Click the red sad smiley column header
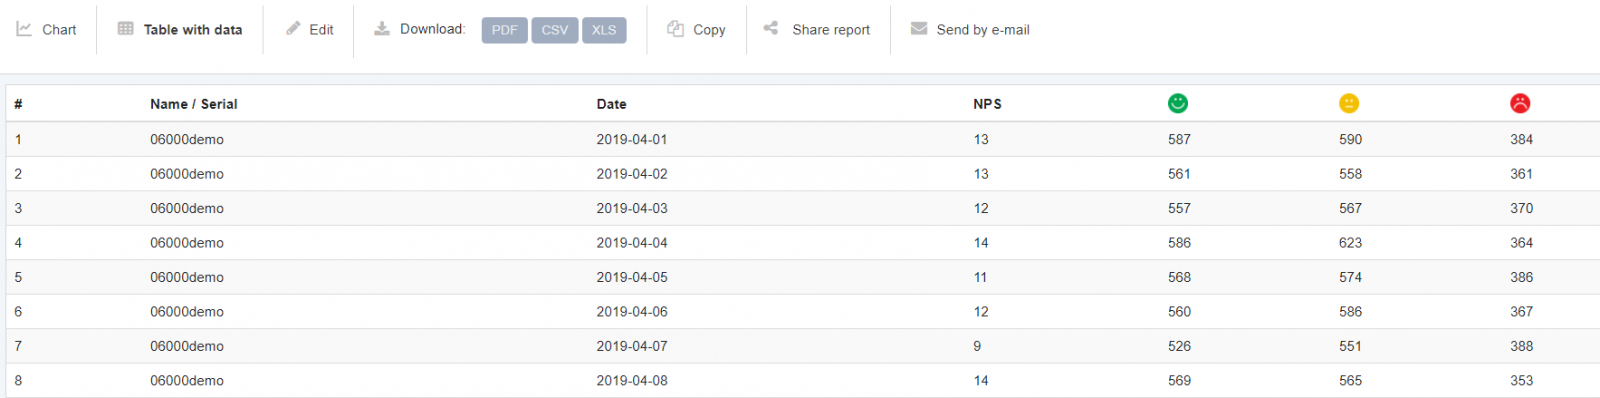The image size is (1600, 398). (1520, 103)
